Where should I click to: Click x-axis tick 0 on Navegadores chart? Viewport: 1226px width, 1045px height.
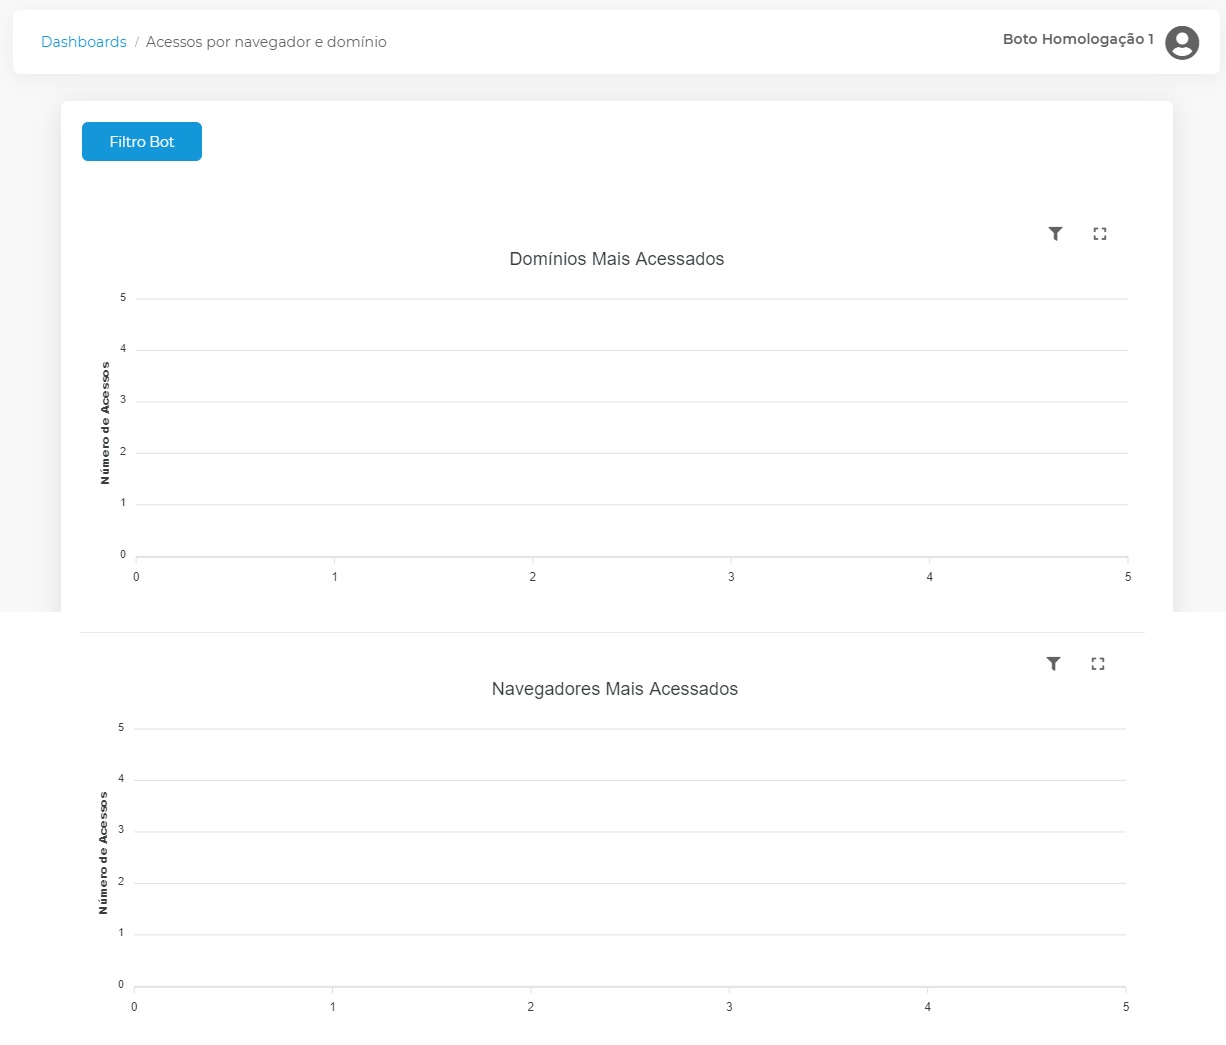[x=134, y=1007]
